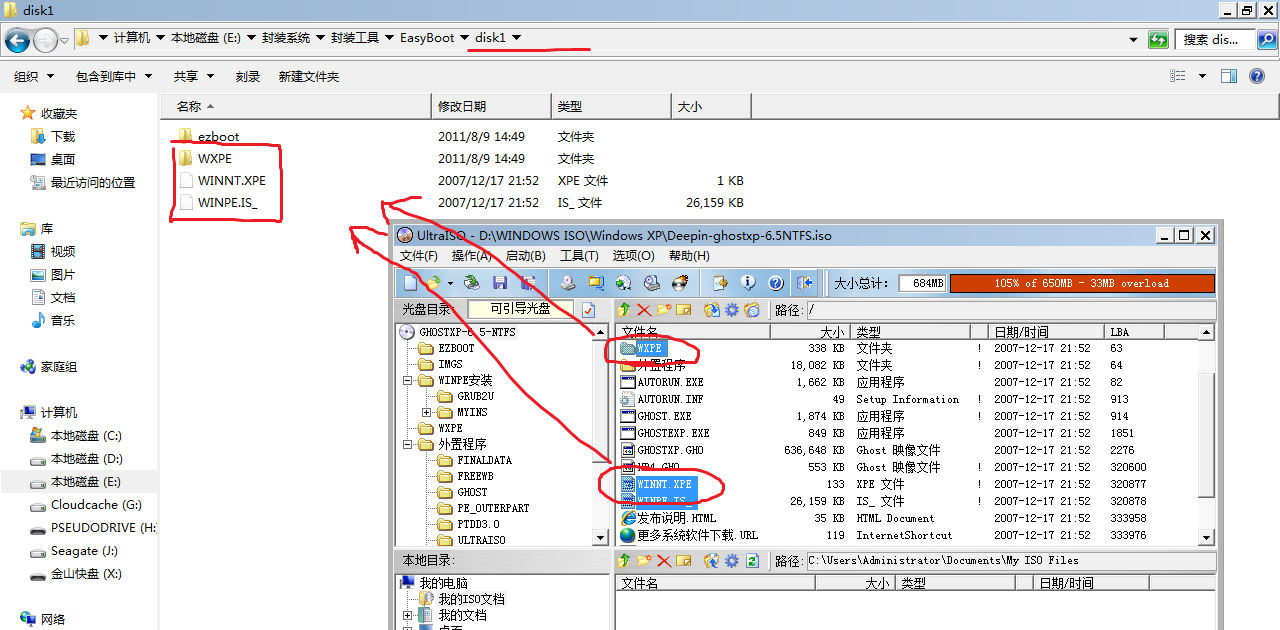Click the 封装工具 breadcrumb segment
This screenshot has width=1280, height=630.
pos(354,38)
